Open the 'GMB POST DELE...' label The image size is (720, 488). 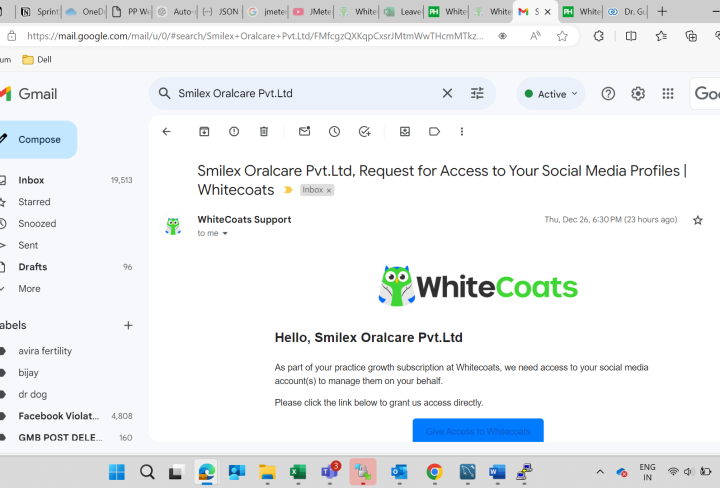click(60, 438)
